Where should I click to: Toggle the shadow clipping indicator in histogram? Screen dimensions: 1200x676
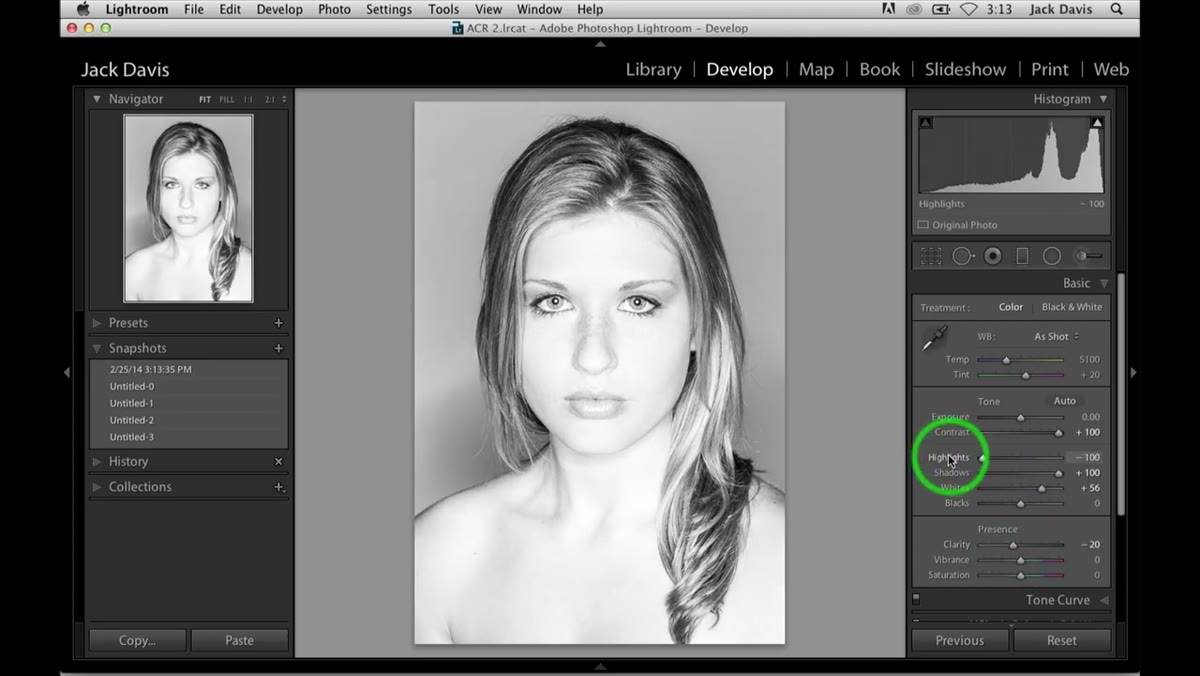[x=925, y=123]
